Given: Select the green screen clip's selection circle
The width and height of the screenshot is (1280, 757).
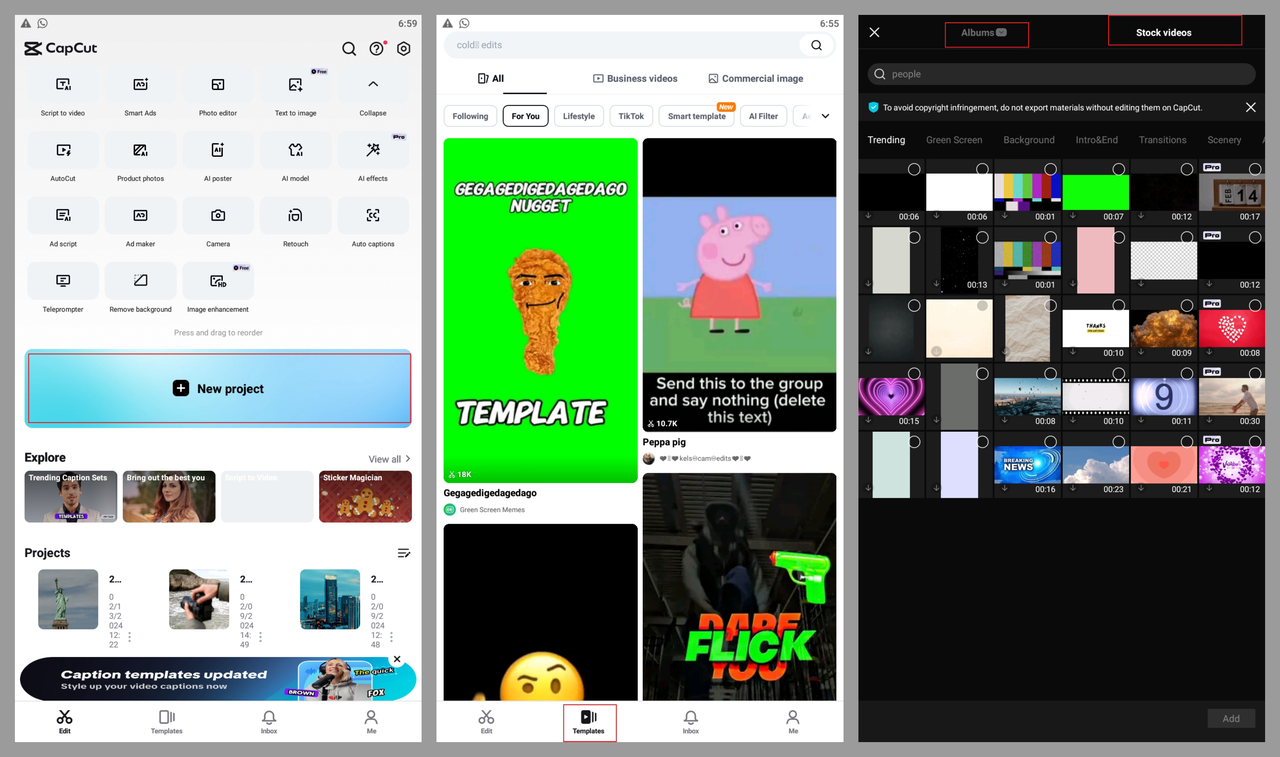Looking at the screenshot, I should pyautogui.click(x=1118, y=166).
